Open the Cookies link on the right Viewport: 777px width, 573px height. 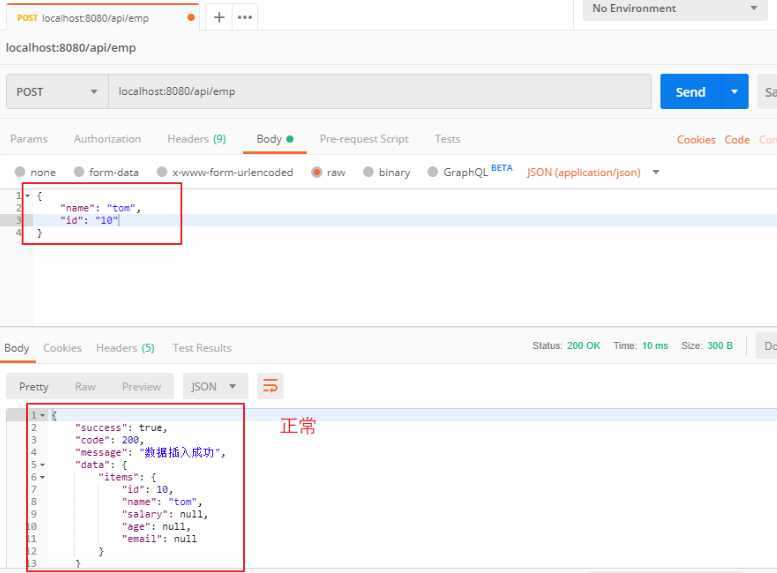(x=696, y=140)
